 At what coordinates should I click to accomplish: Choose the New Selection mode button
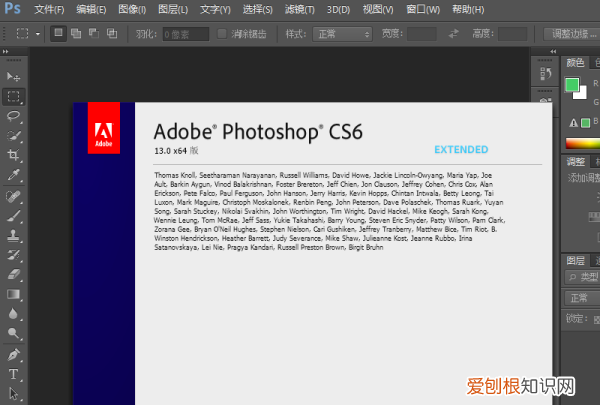(59, 33)
